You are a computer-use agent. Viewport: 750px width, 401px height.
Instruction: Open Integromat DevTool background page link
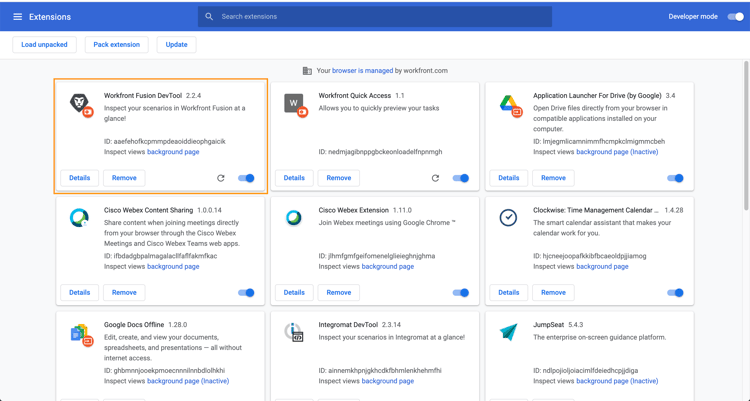(387, 381)
